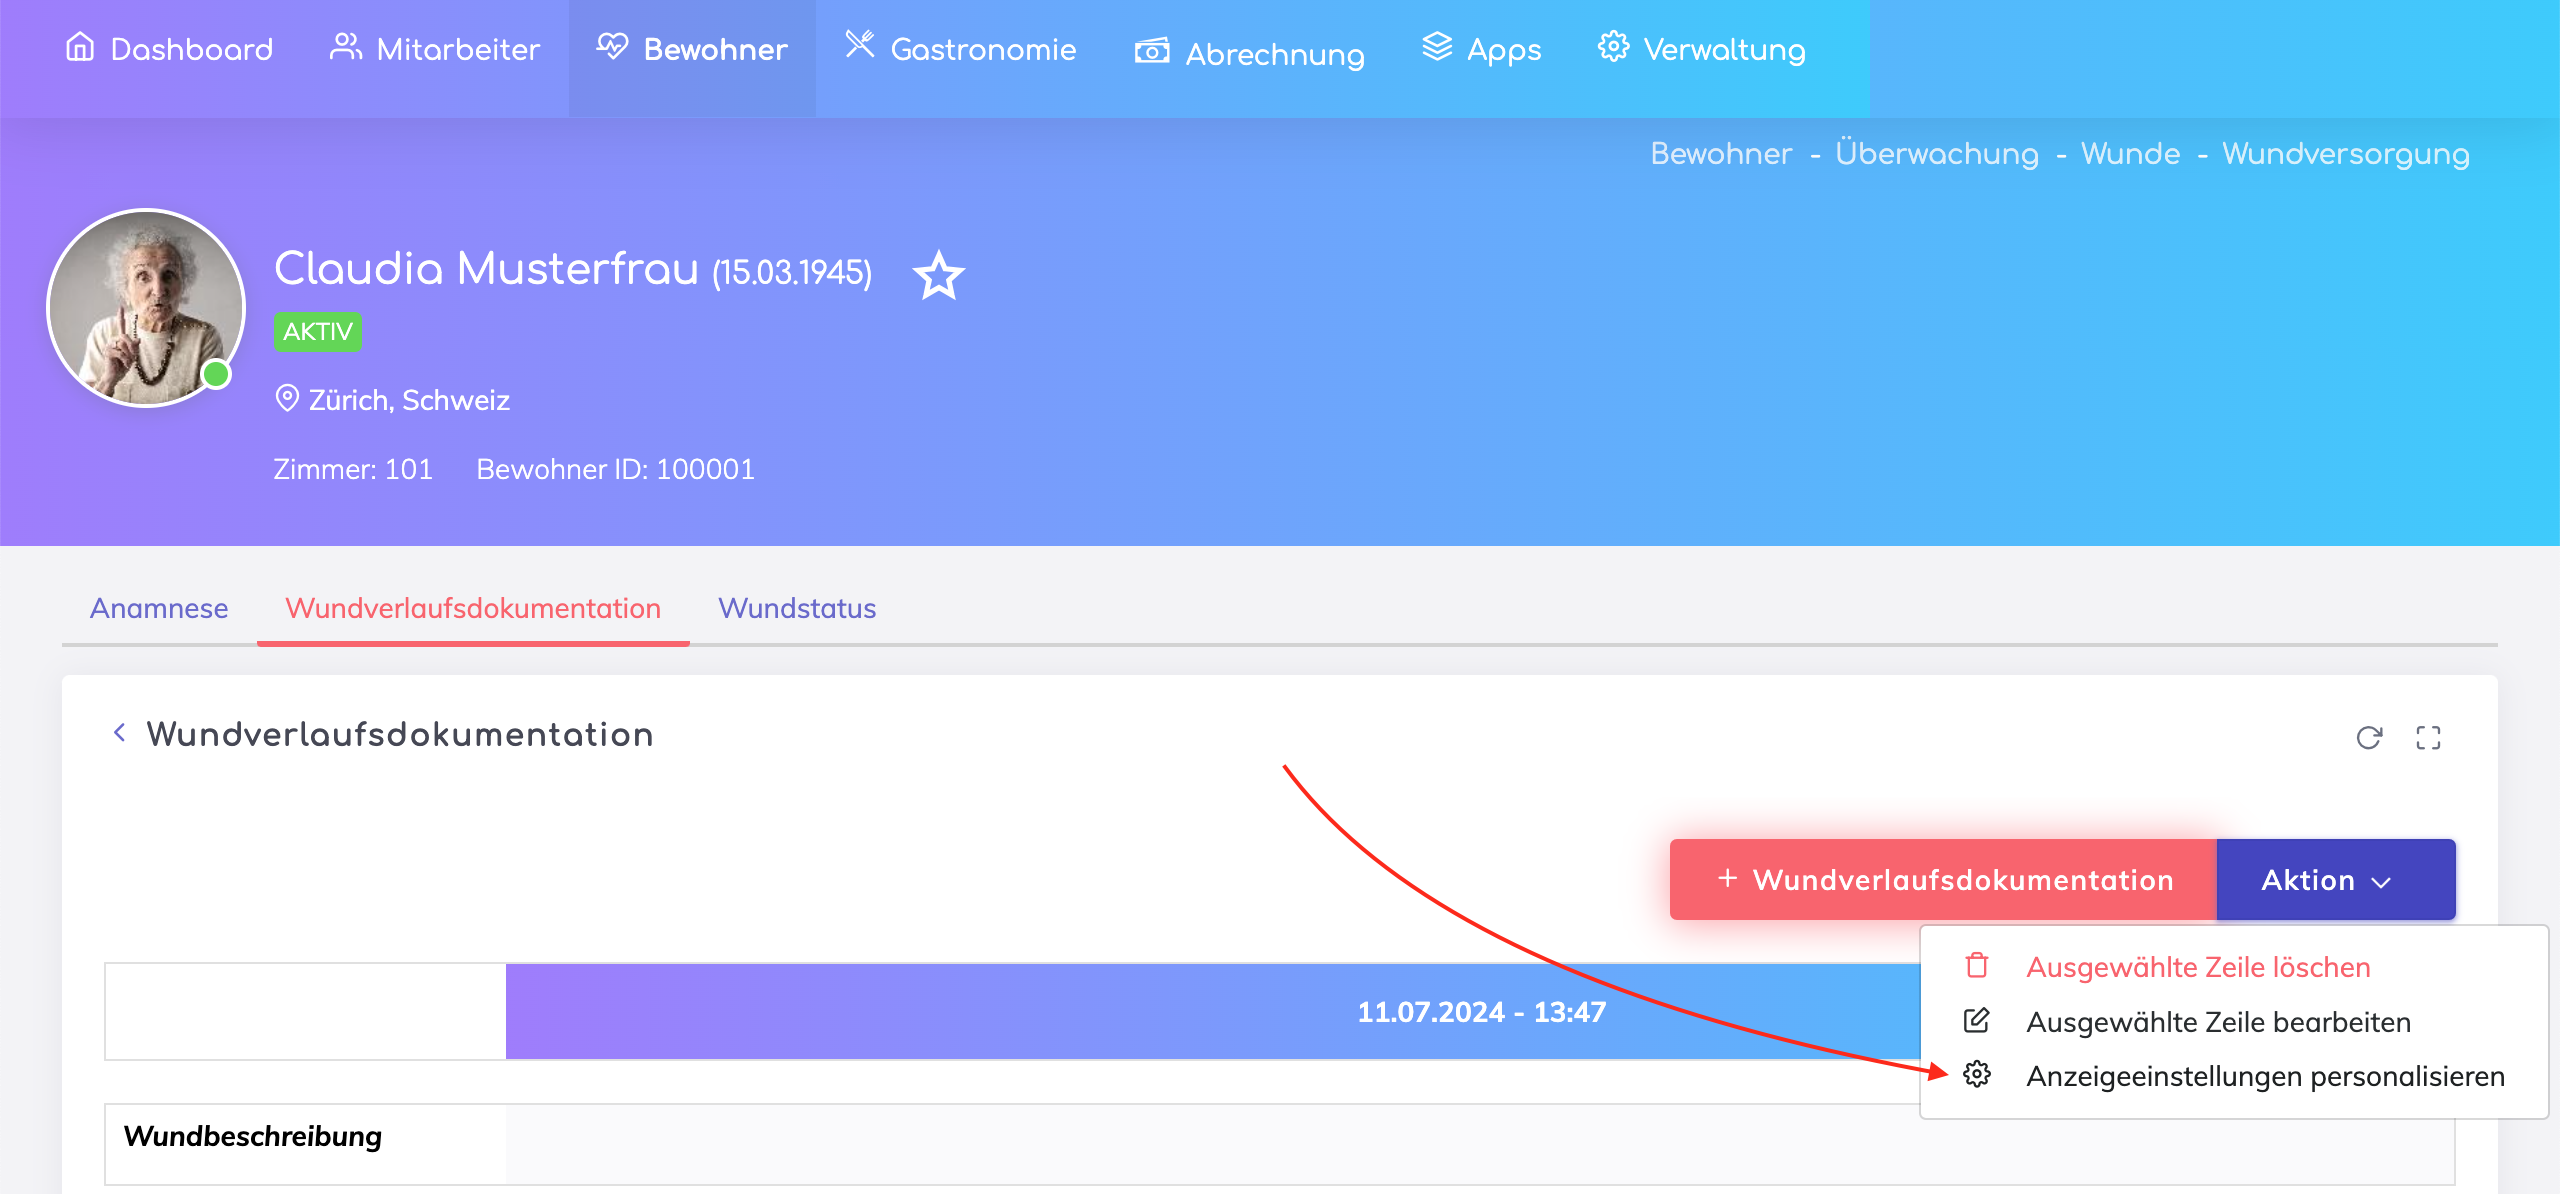Open the Apps menu in top bar

click(1482, 49)
